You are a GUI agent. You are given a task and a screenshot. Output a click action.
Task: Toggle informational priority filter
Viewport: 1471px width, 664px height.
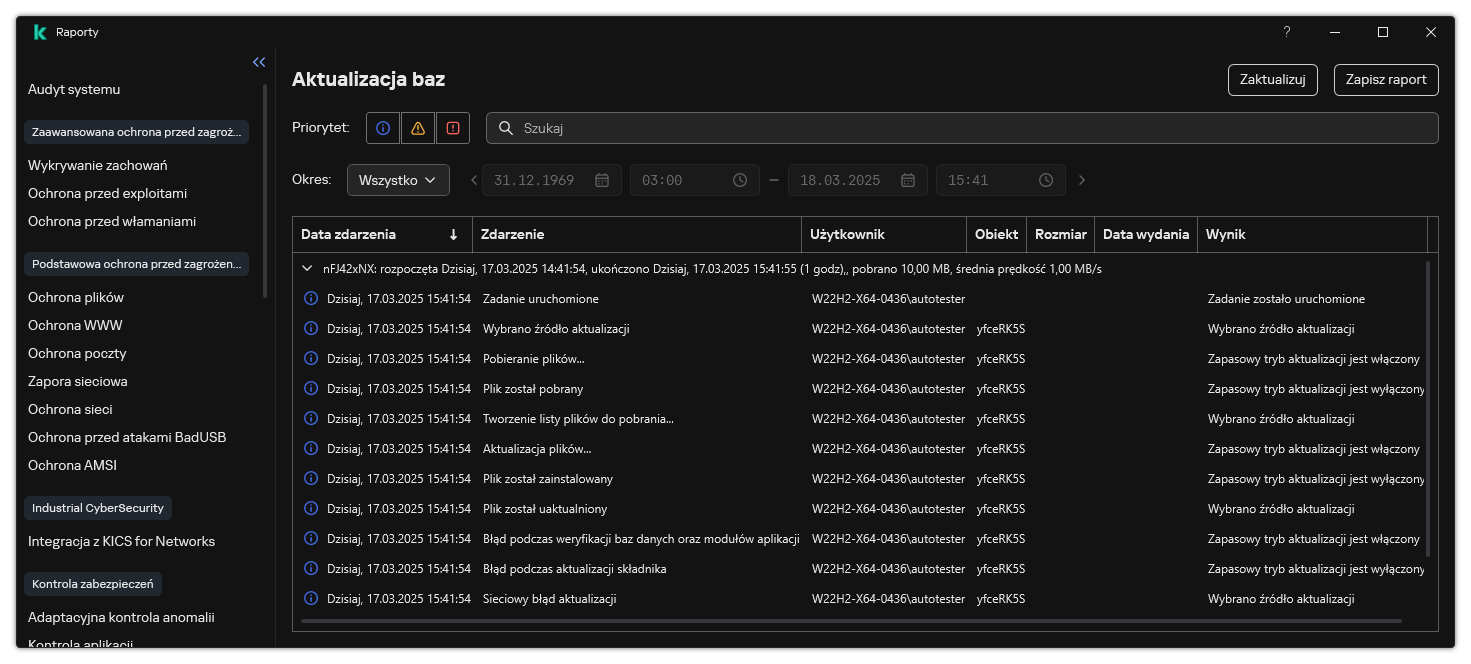pos(383,128)
